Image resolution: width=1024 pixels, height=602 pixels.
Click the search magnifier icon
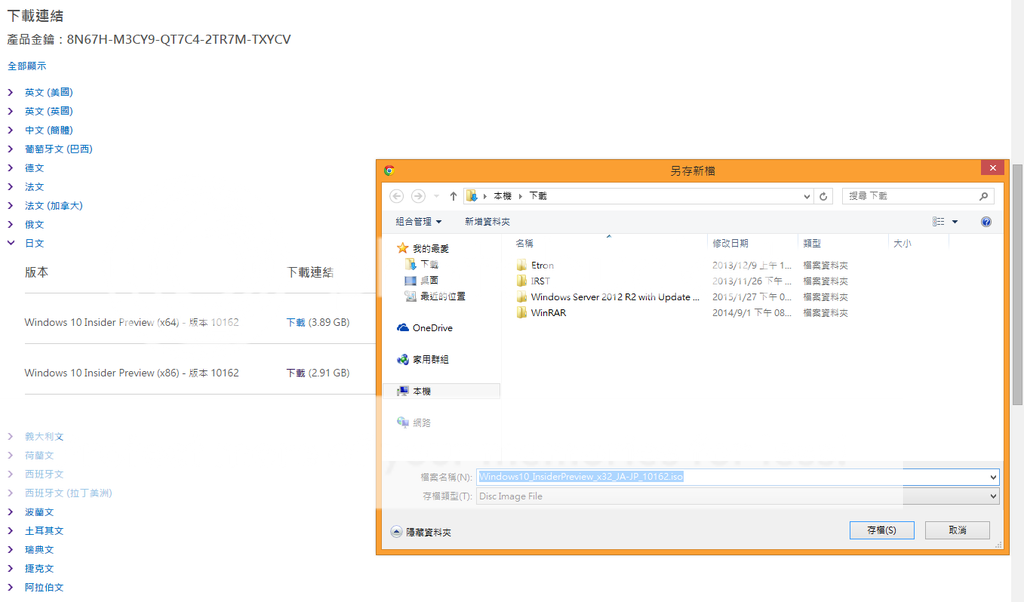(983, 196)
